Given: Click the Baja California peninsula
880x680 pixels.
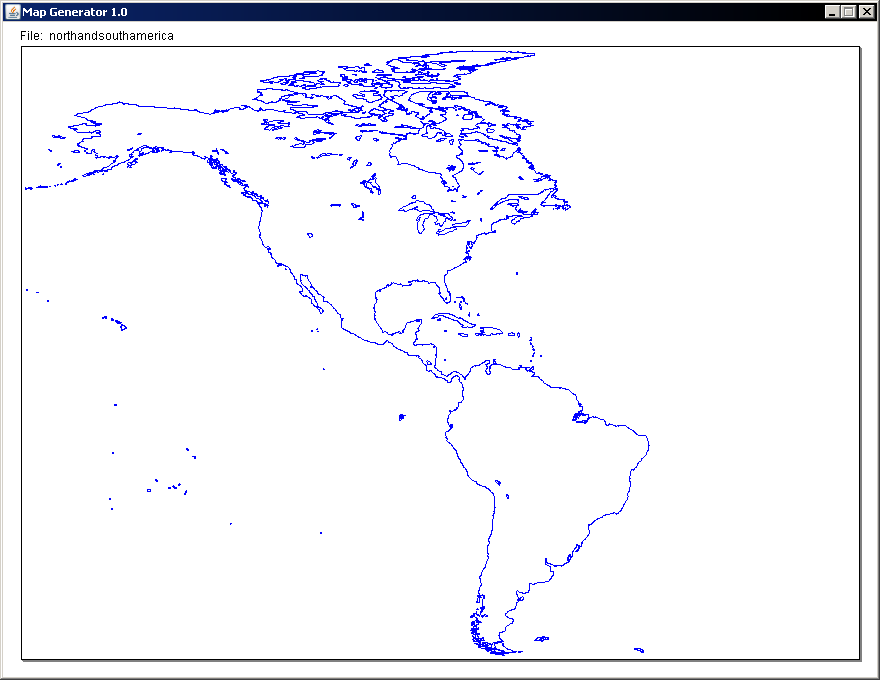Looking at the screenshot, I should pyautogui.click(x=307, y=290).
